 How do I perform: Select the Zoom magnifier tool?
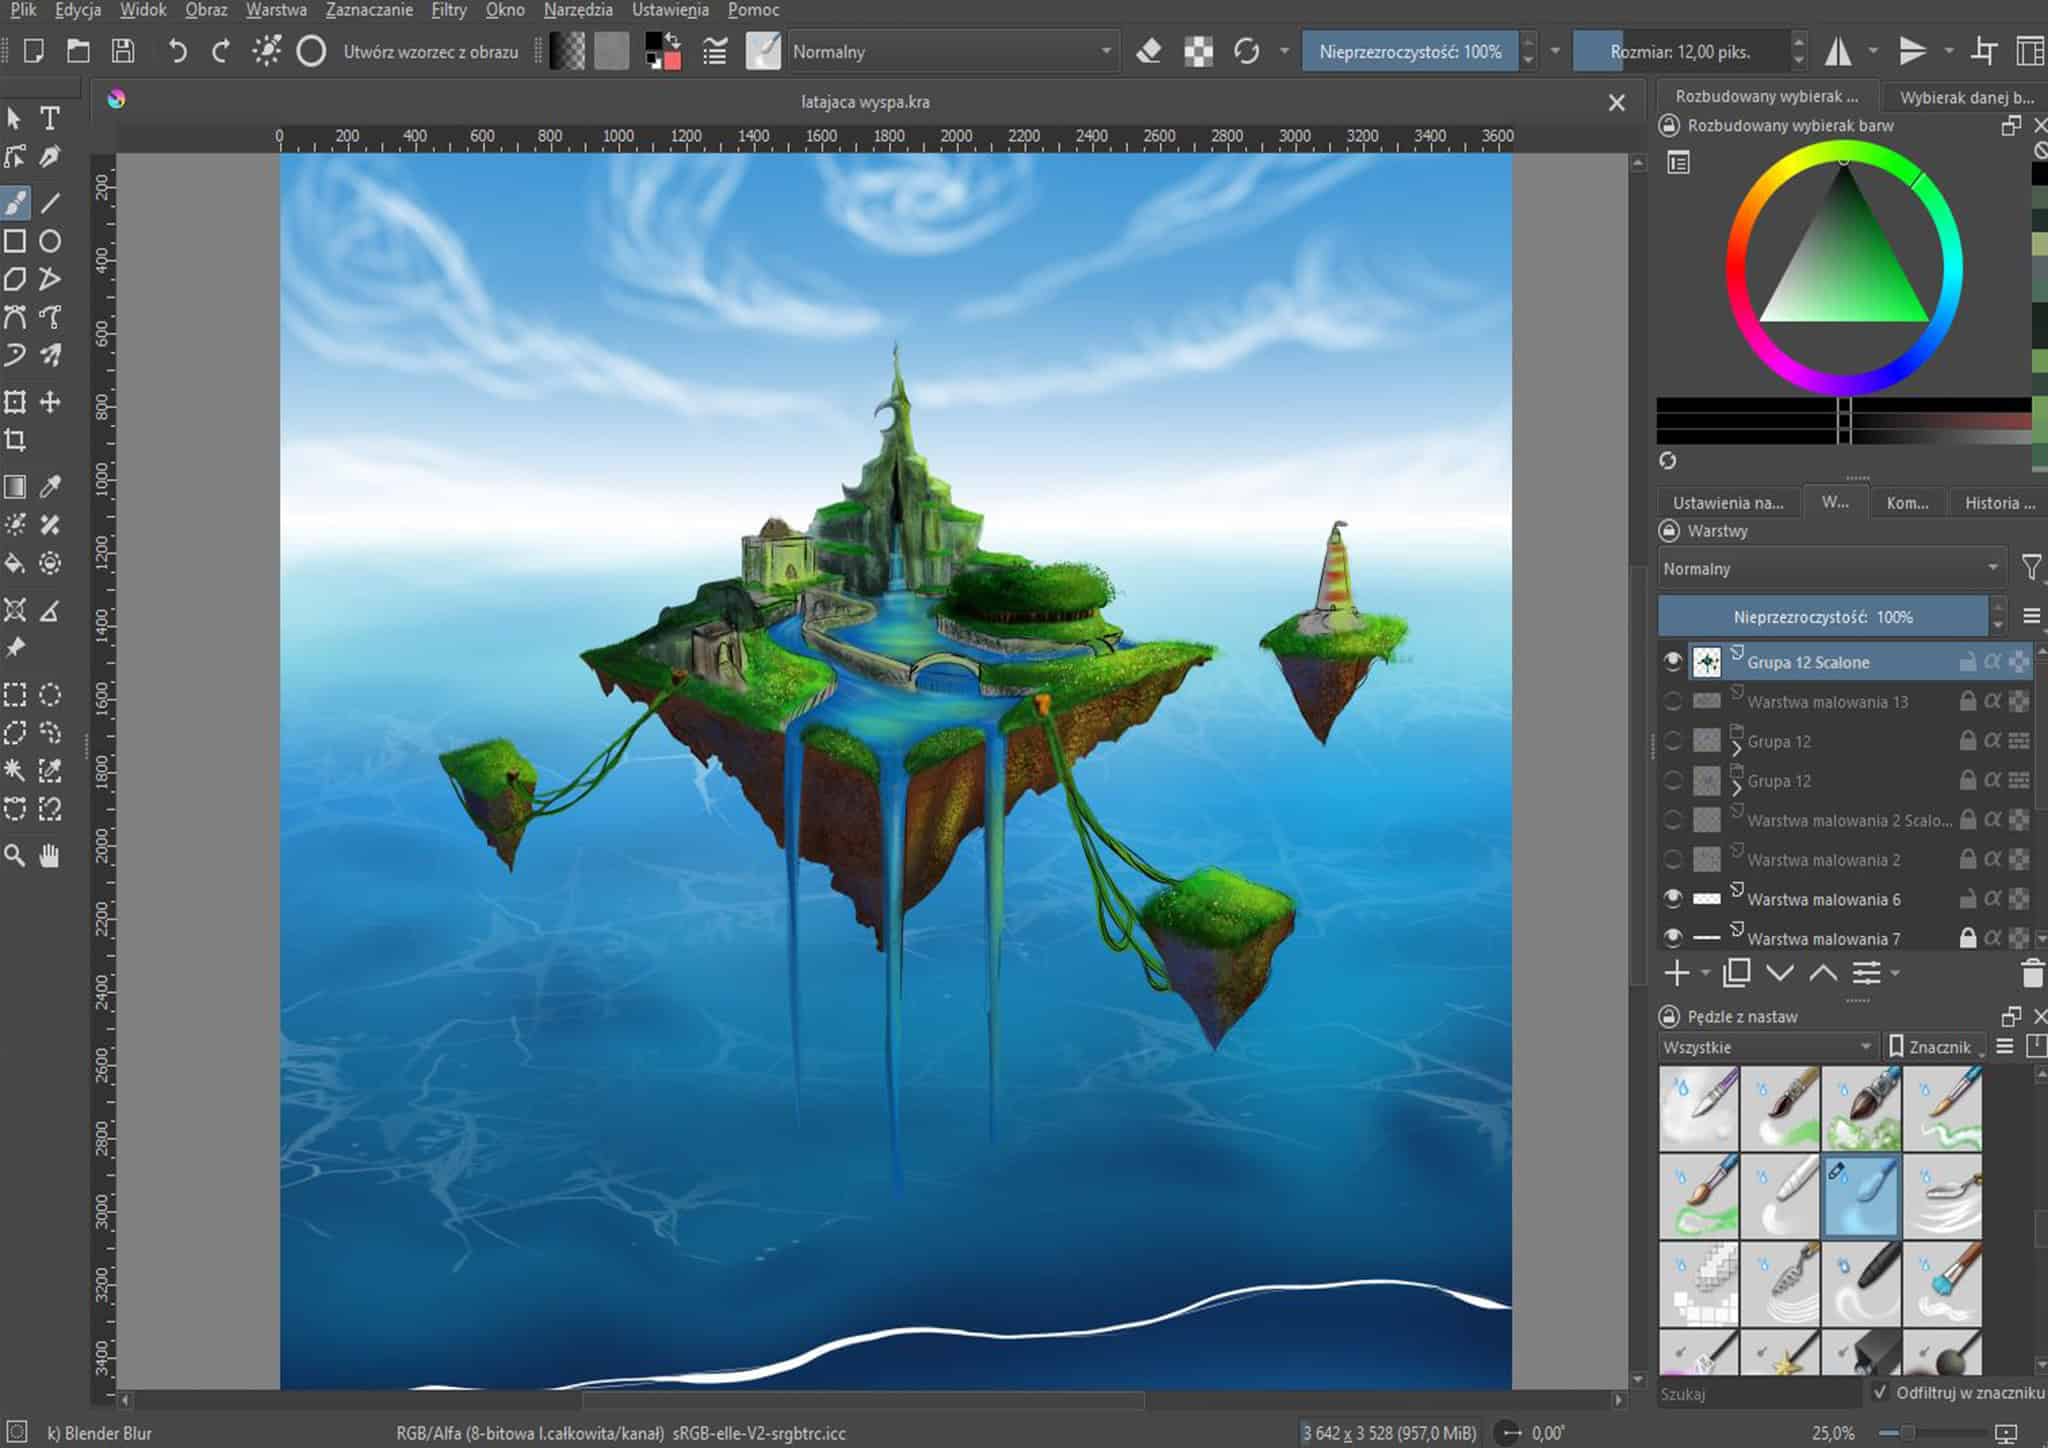(15, 855)
